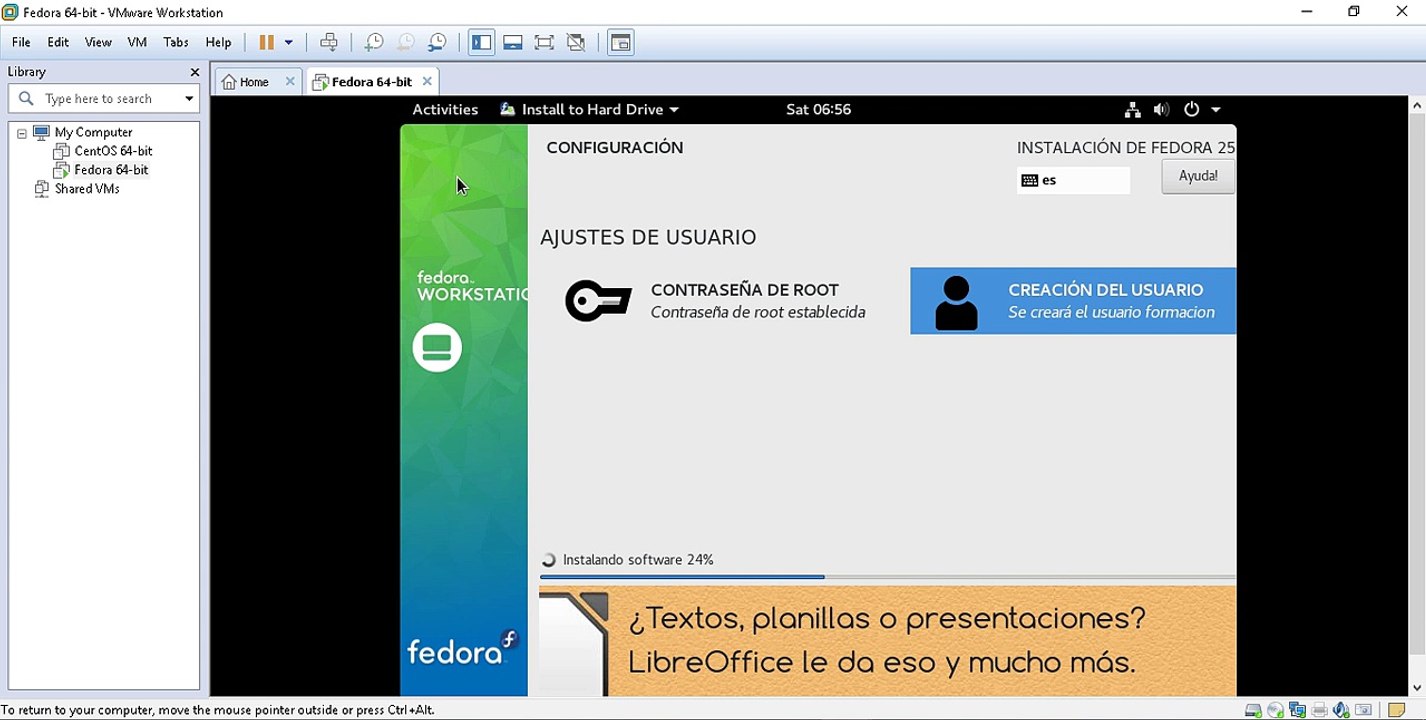Image resolution: width=1426 pixels, height=720 pixels.
Task: Enter full screen mode icon
Action: click(x=544, y=42)
